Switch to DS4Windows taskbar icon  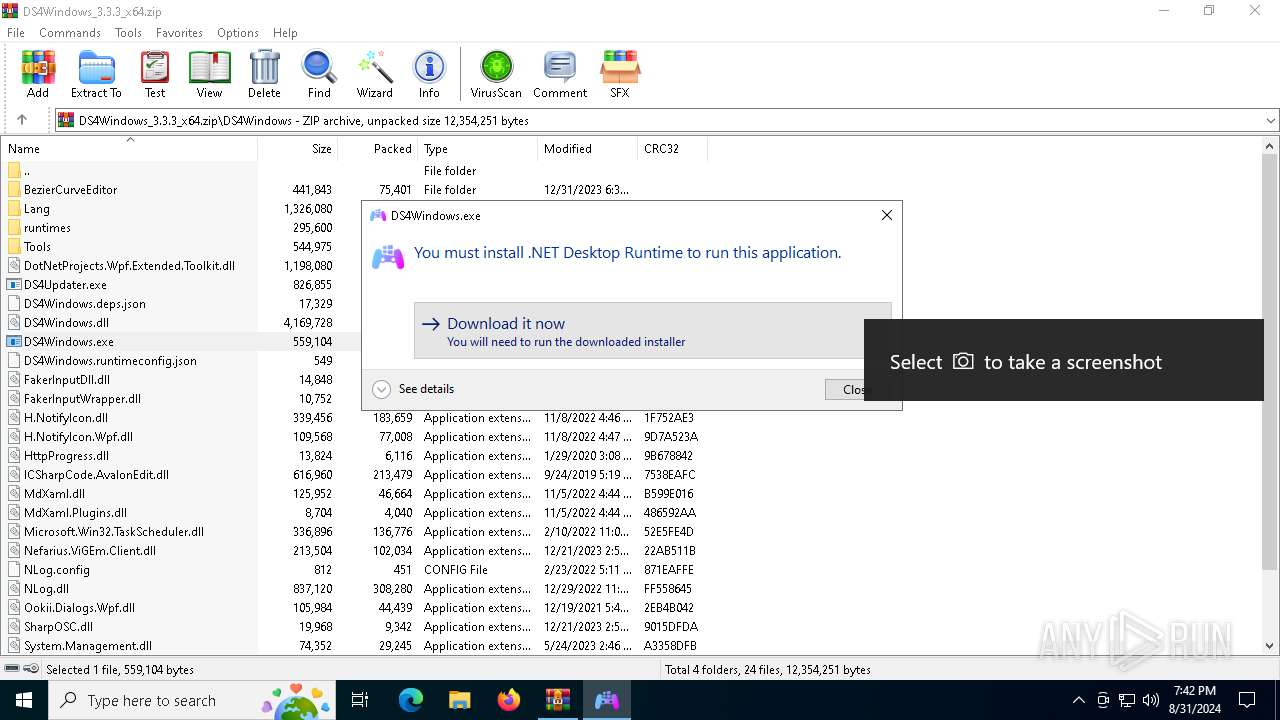tap(606, 700)
